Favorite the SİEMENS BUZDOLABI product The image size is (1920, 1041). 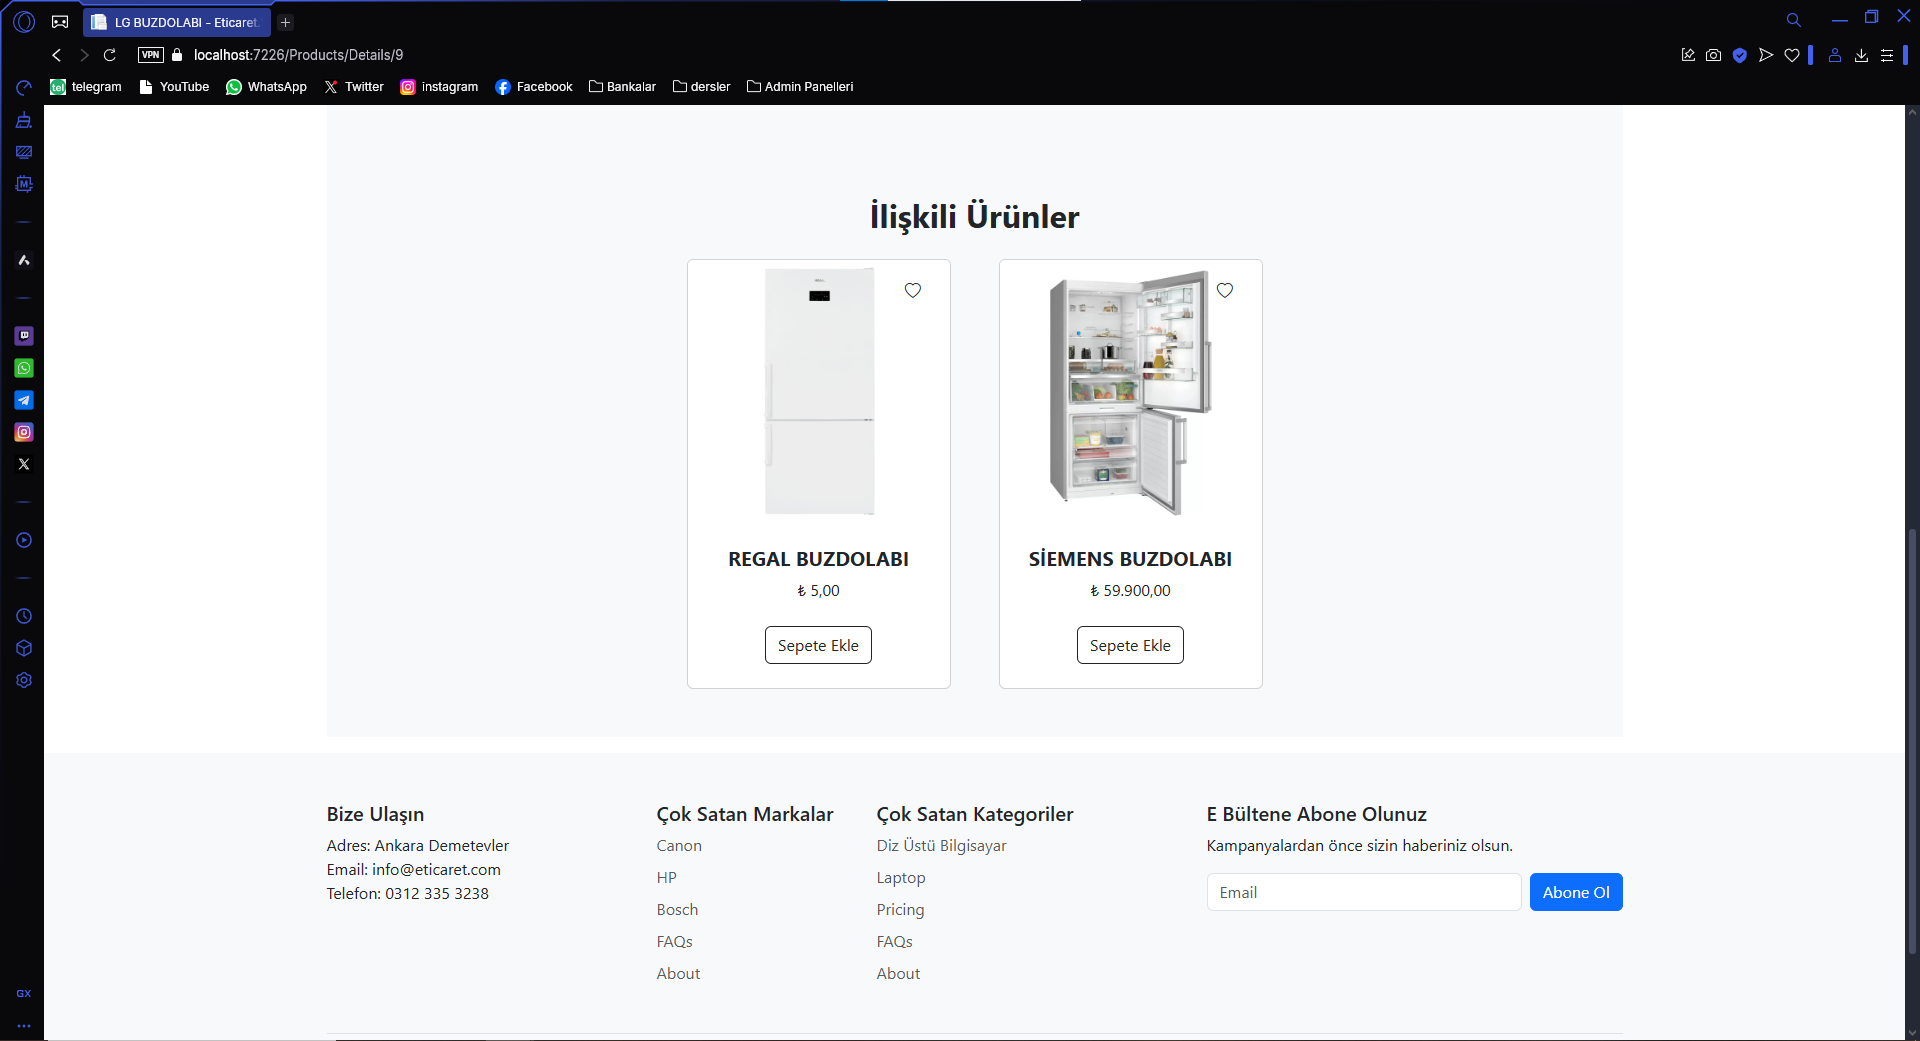click(1224, 290)
